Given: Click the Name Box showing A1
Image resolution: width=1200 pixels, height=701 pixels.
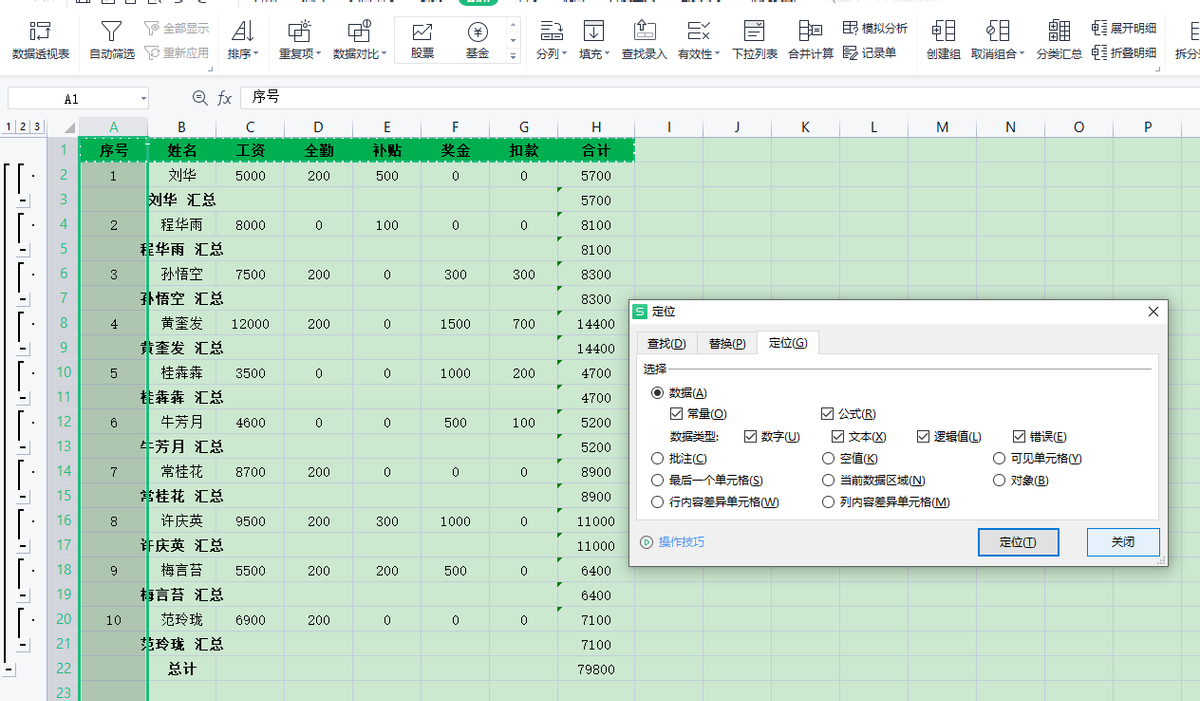Looking at the screenshot, I should tap(71, 99).
